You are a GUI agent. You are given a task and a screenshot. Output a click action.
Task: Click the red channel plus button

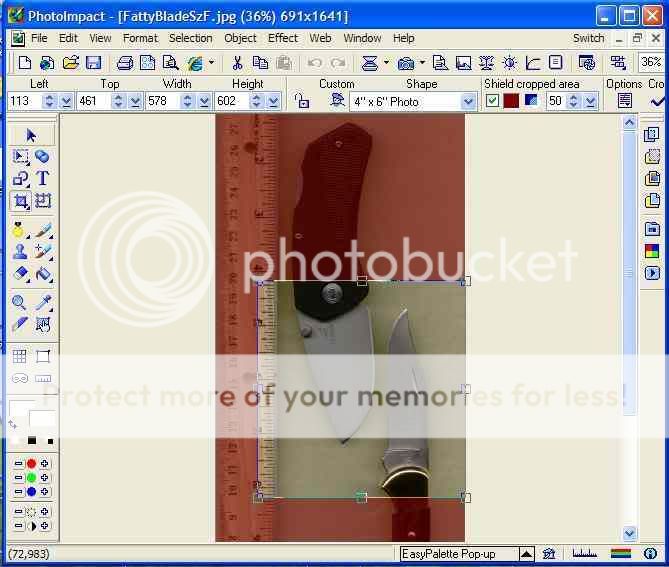pyautogui.click(x=45, y=464)
